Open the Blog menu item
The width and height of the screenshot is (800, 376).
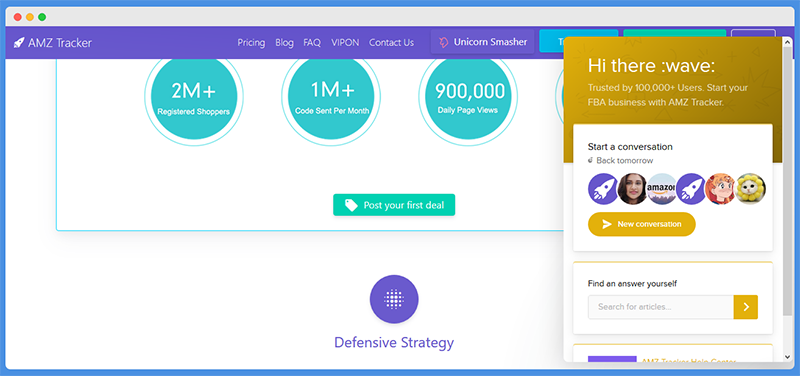pyautogui.click(x=284, y=43)
